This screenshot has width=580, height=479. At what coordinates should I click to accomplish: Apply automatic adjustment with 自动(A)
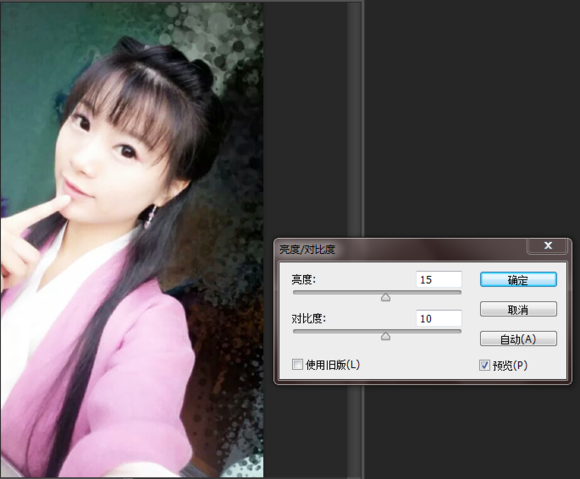518,339
